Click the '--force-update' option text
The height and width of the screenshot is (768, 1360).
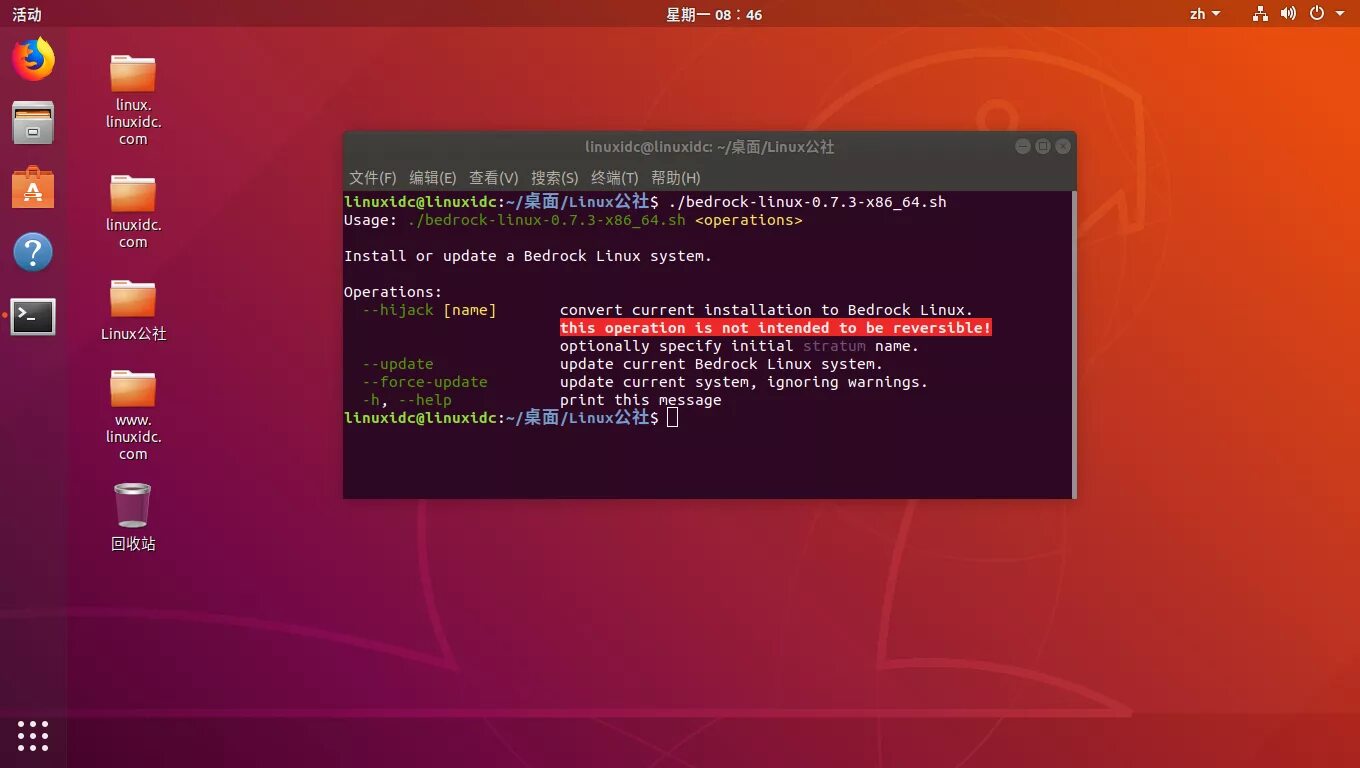(424, 382)
